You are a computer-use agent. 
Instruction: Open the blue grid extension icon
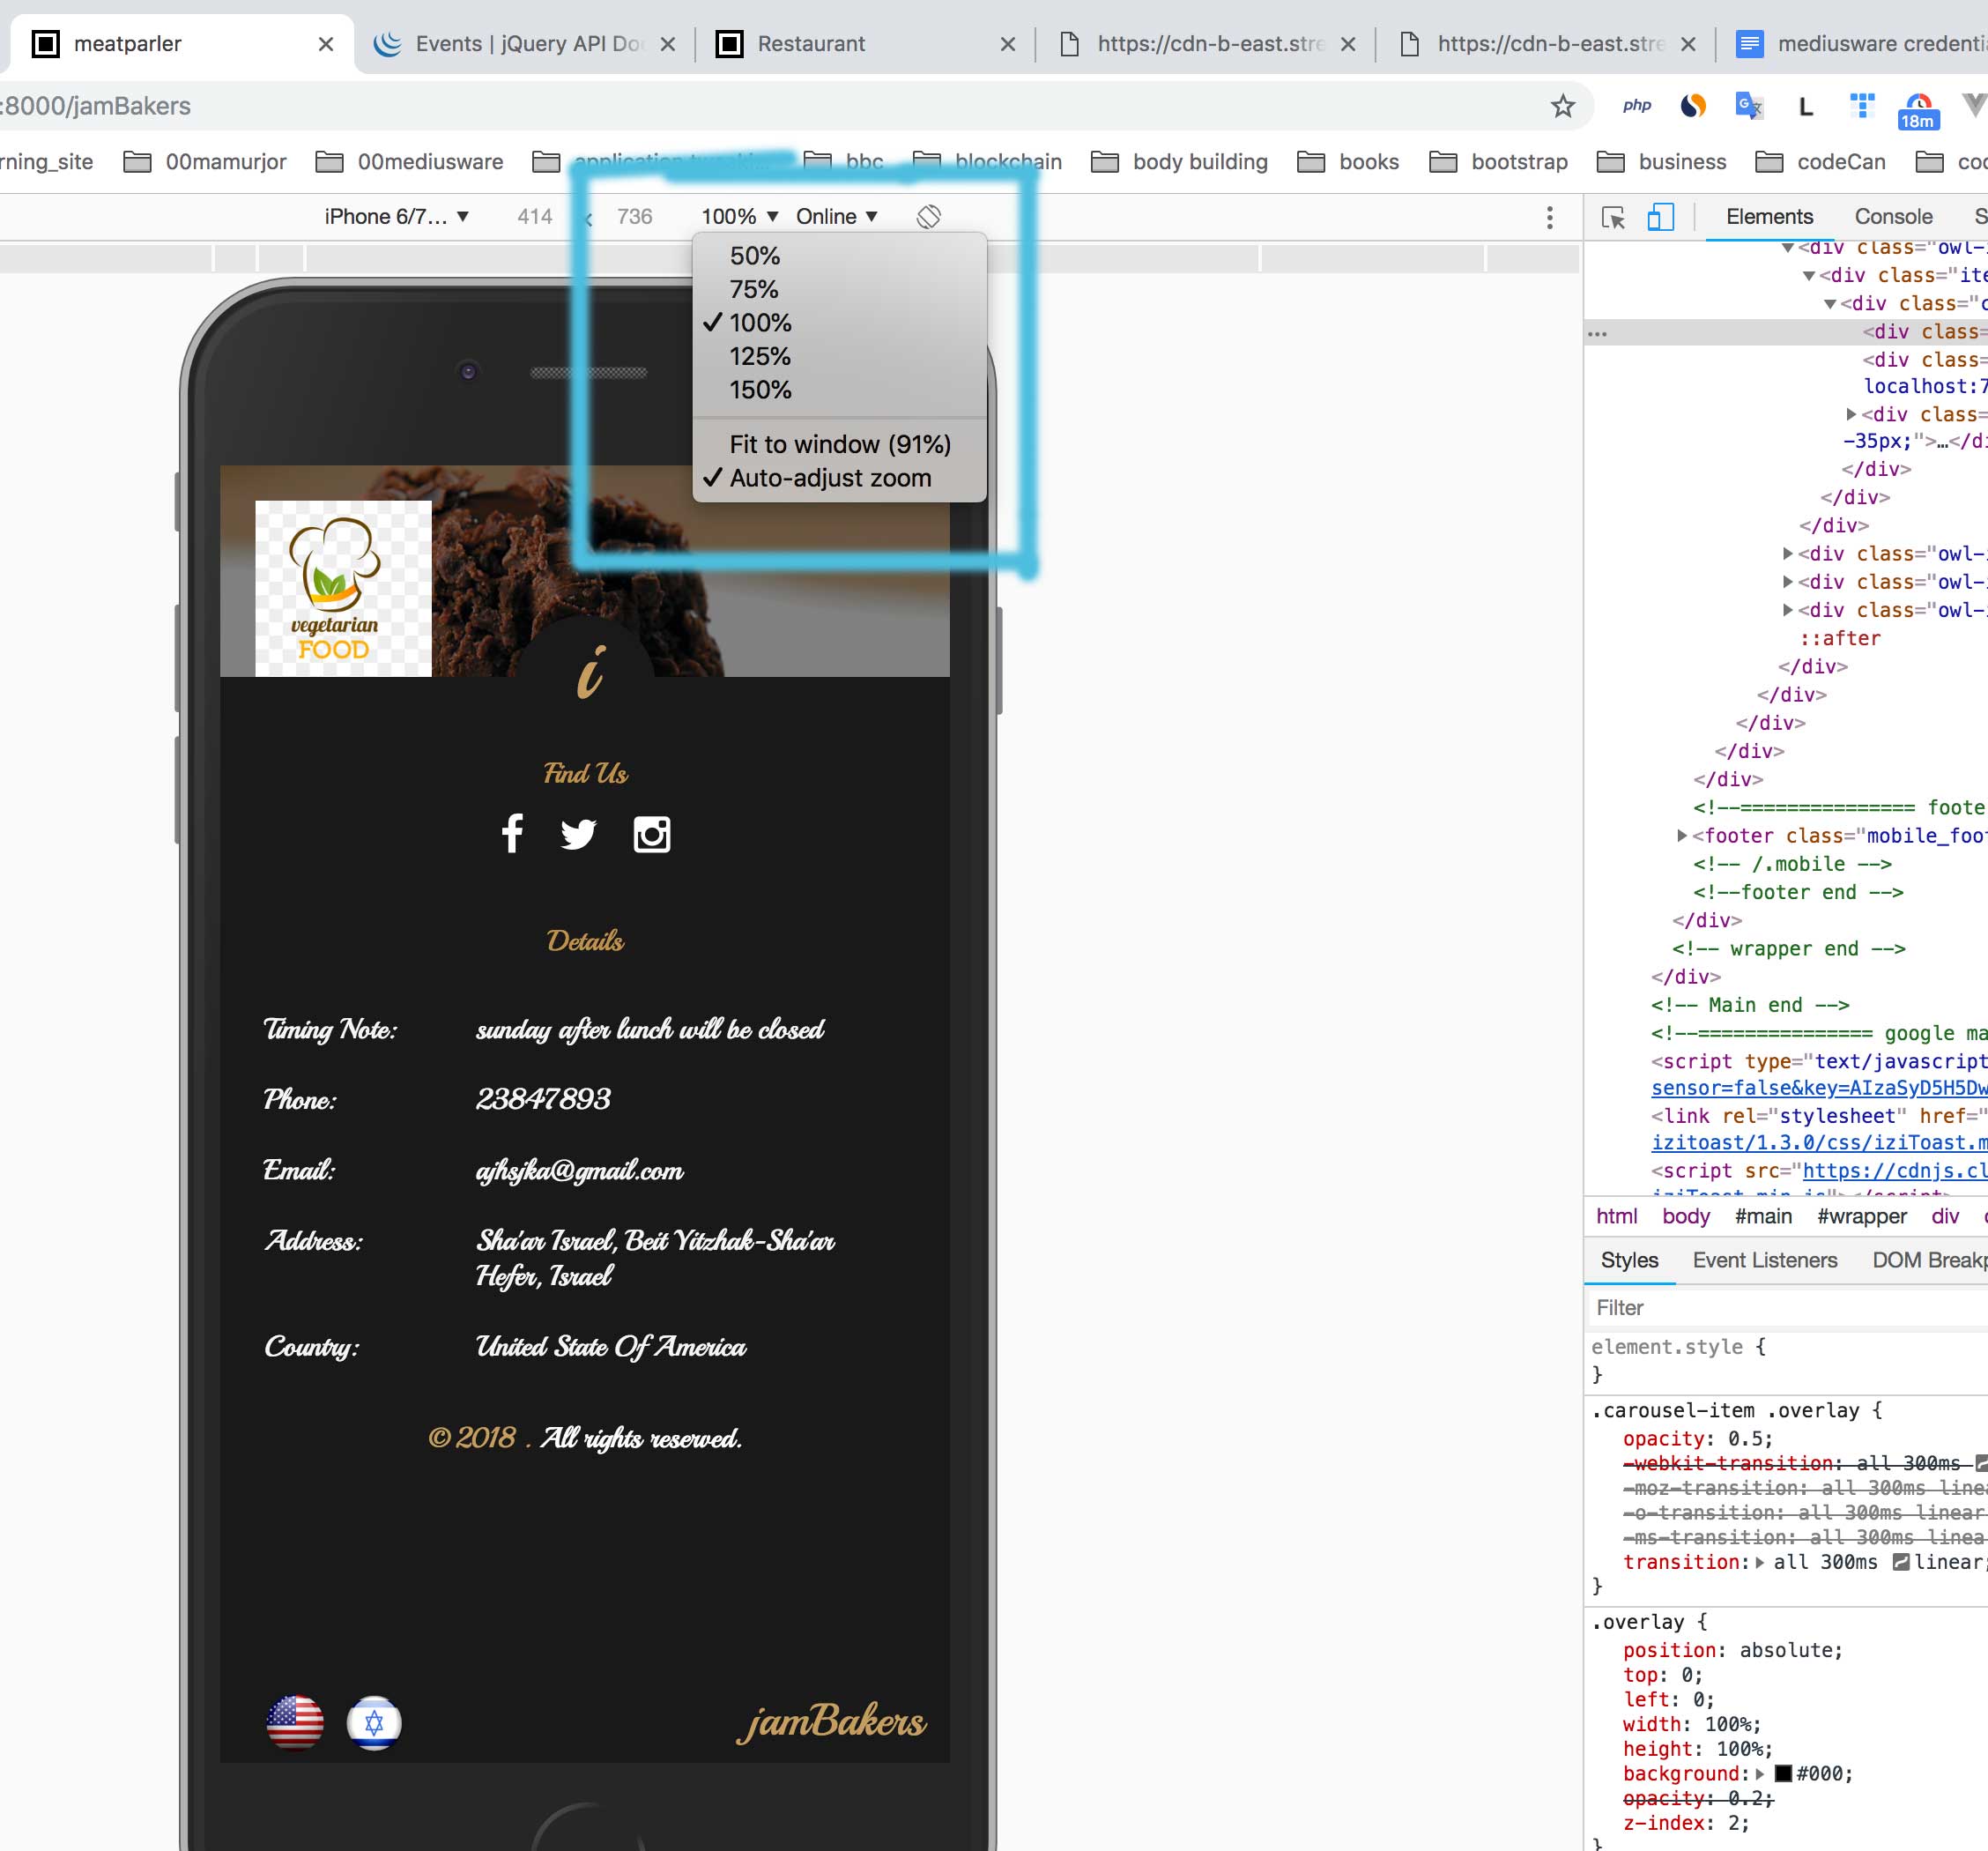[x=1862, y=105]
